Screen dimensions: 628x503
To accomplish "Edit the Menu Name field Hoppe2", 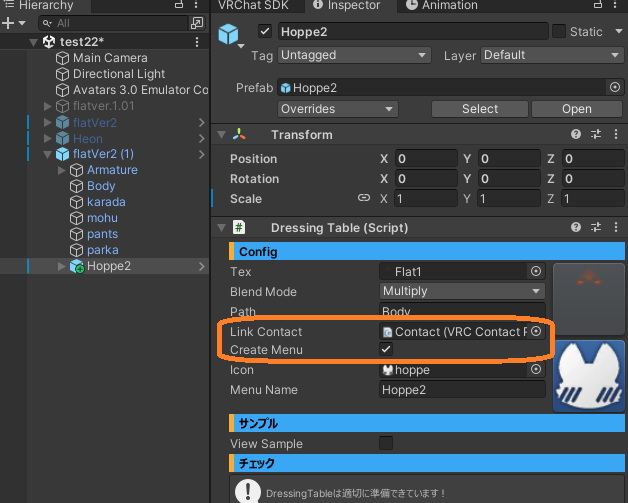I will click(x=462, y=390).
